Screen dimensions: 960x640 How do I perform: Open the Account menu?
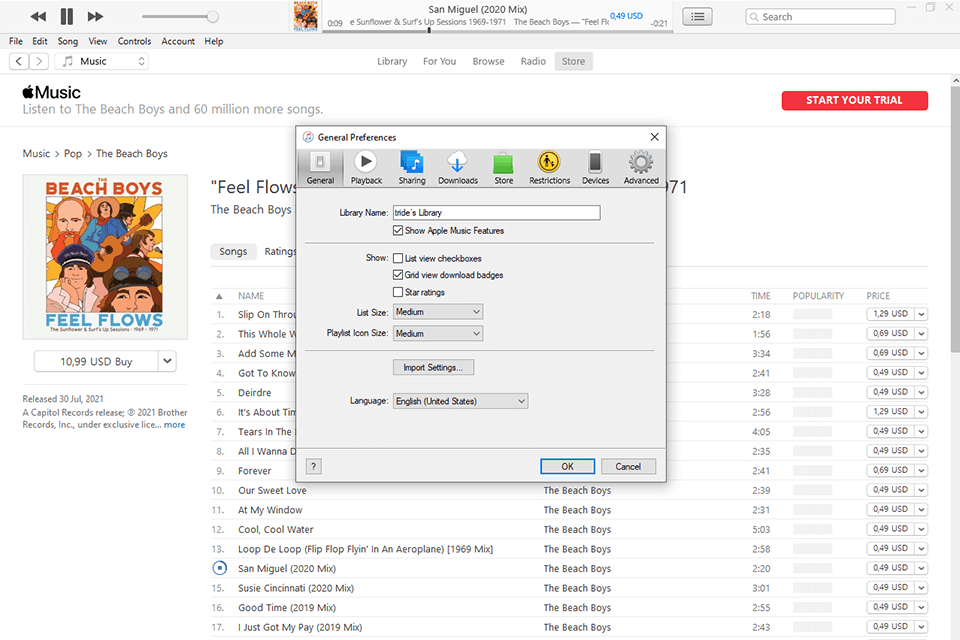tap(178, 41)
